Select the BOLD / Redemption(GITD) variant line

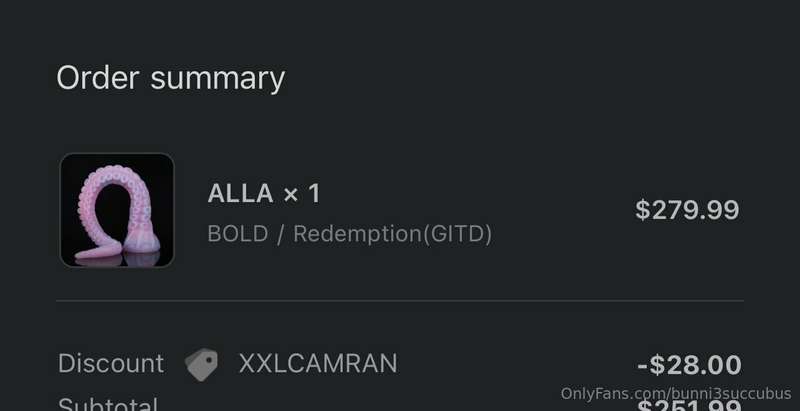coord(349,234)
